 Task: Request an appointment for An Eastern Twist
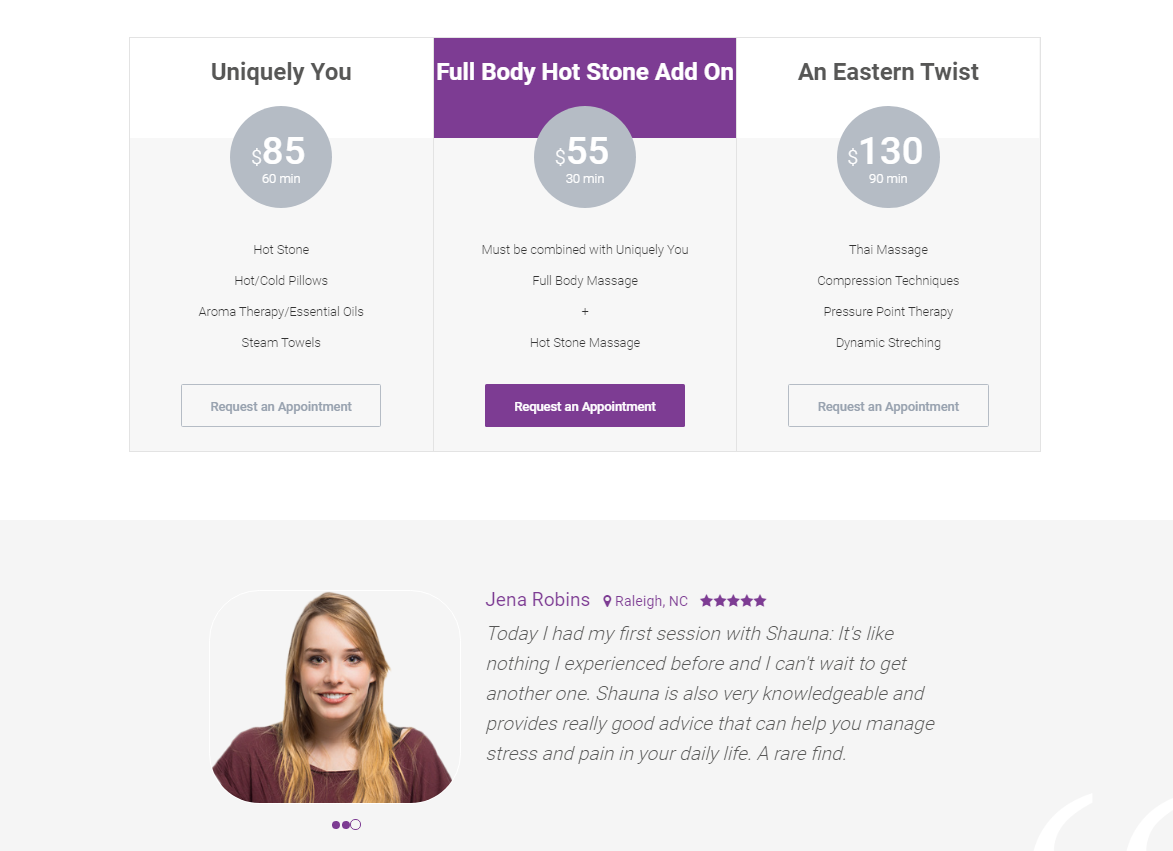point(888,406)
